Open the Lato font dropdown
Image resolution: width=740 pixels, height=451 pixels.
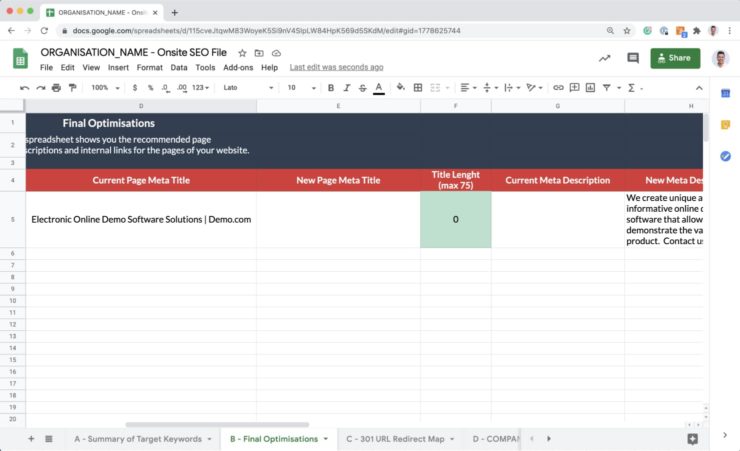pyautogui.click(x=248, y=88)
